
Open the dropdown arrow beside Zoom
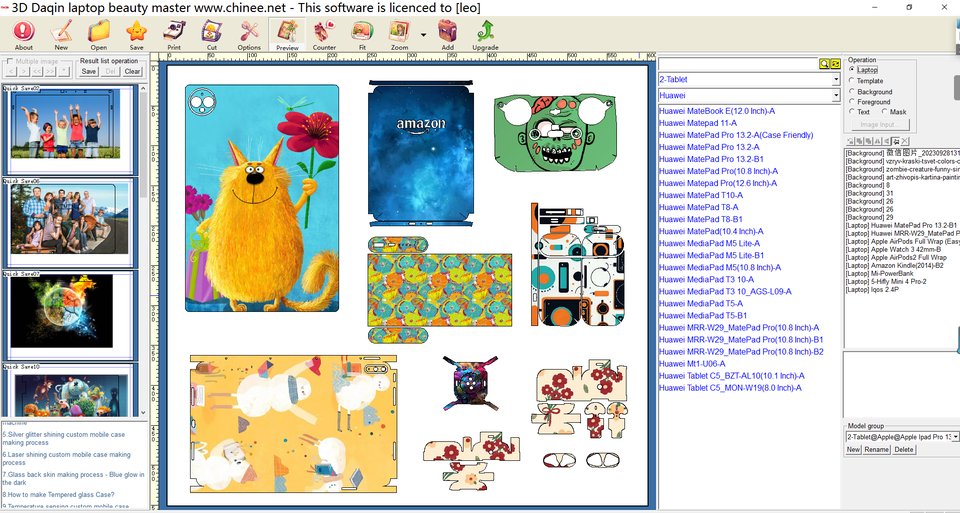(423, 34)
